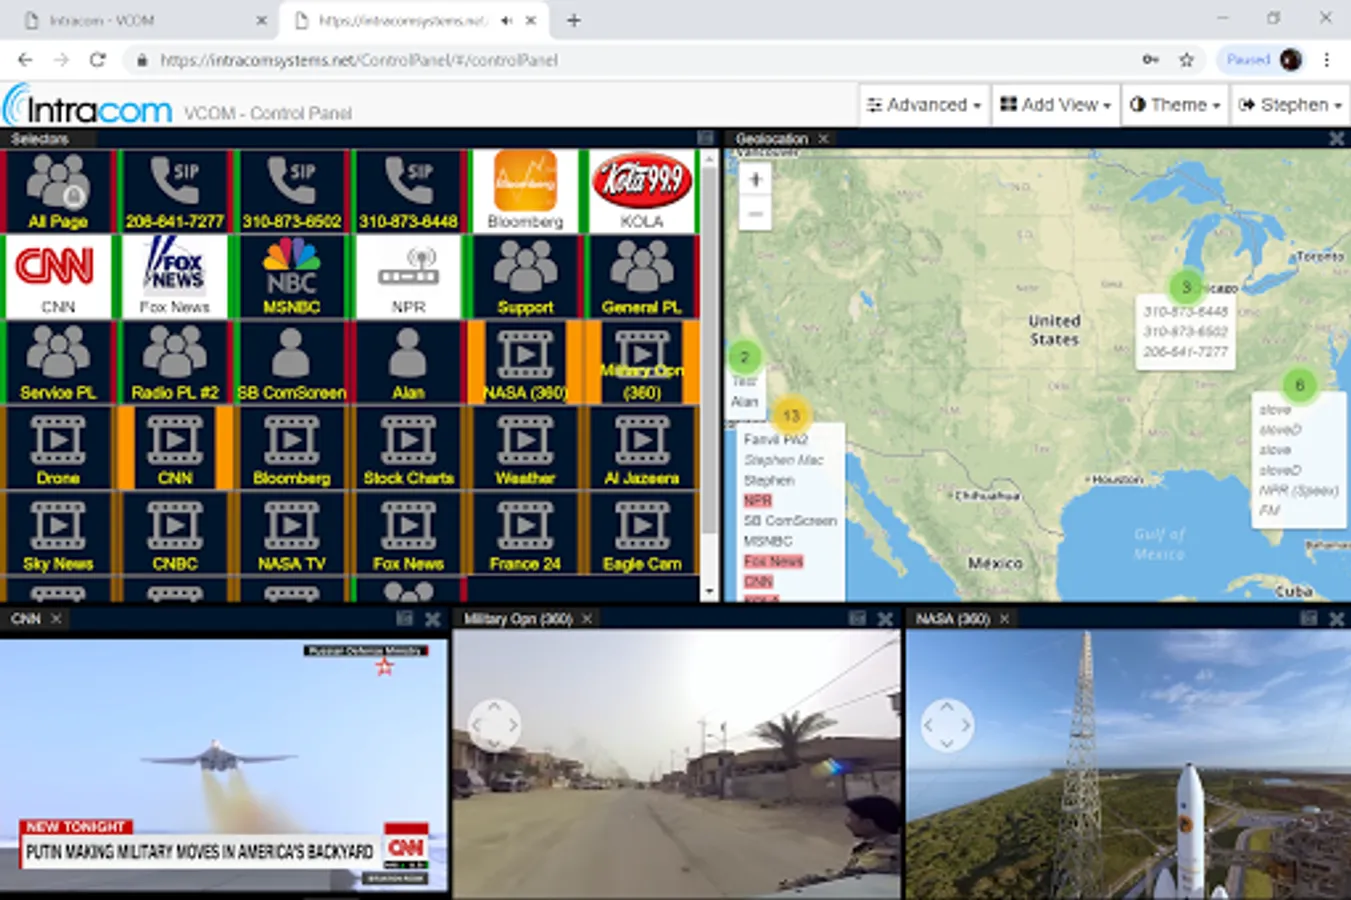Select the General PL group tile
The width and height of the screenshot is (1351, 900).
[x=642, y=277]
